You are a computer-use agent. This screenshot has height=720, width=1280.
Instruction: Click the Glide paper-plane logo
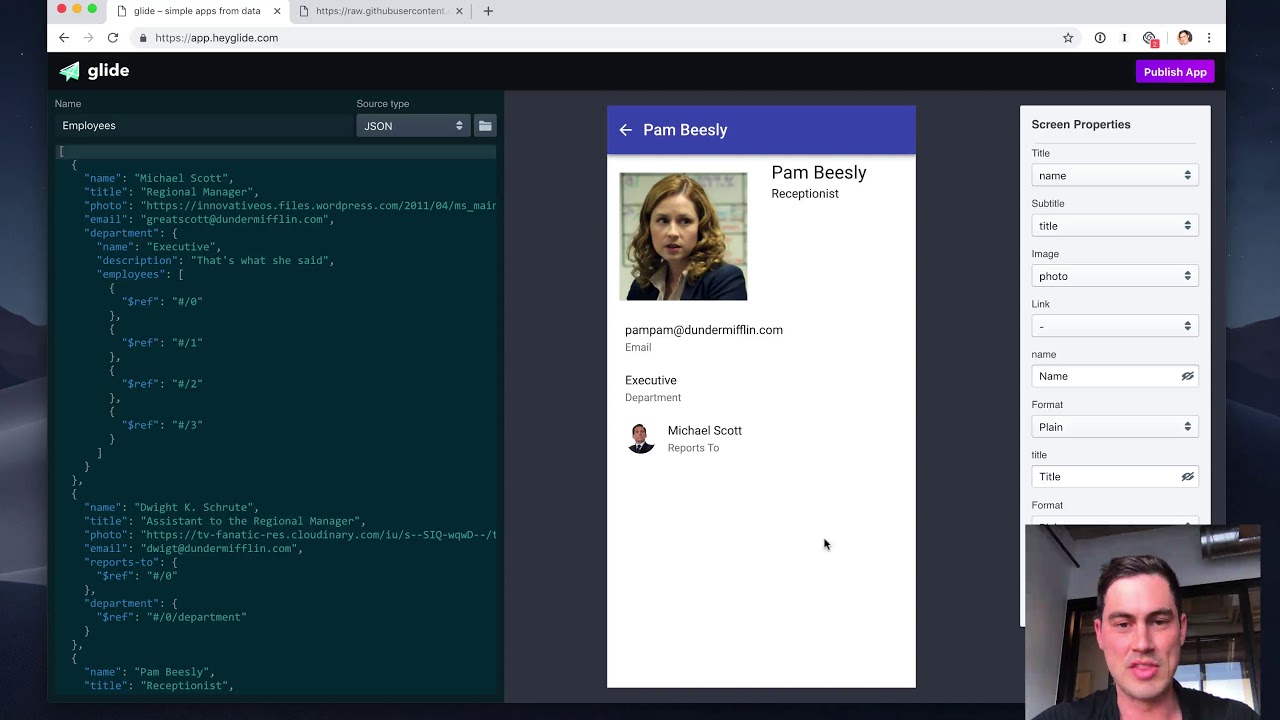pyautogui.click(x=69, y=71)
